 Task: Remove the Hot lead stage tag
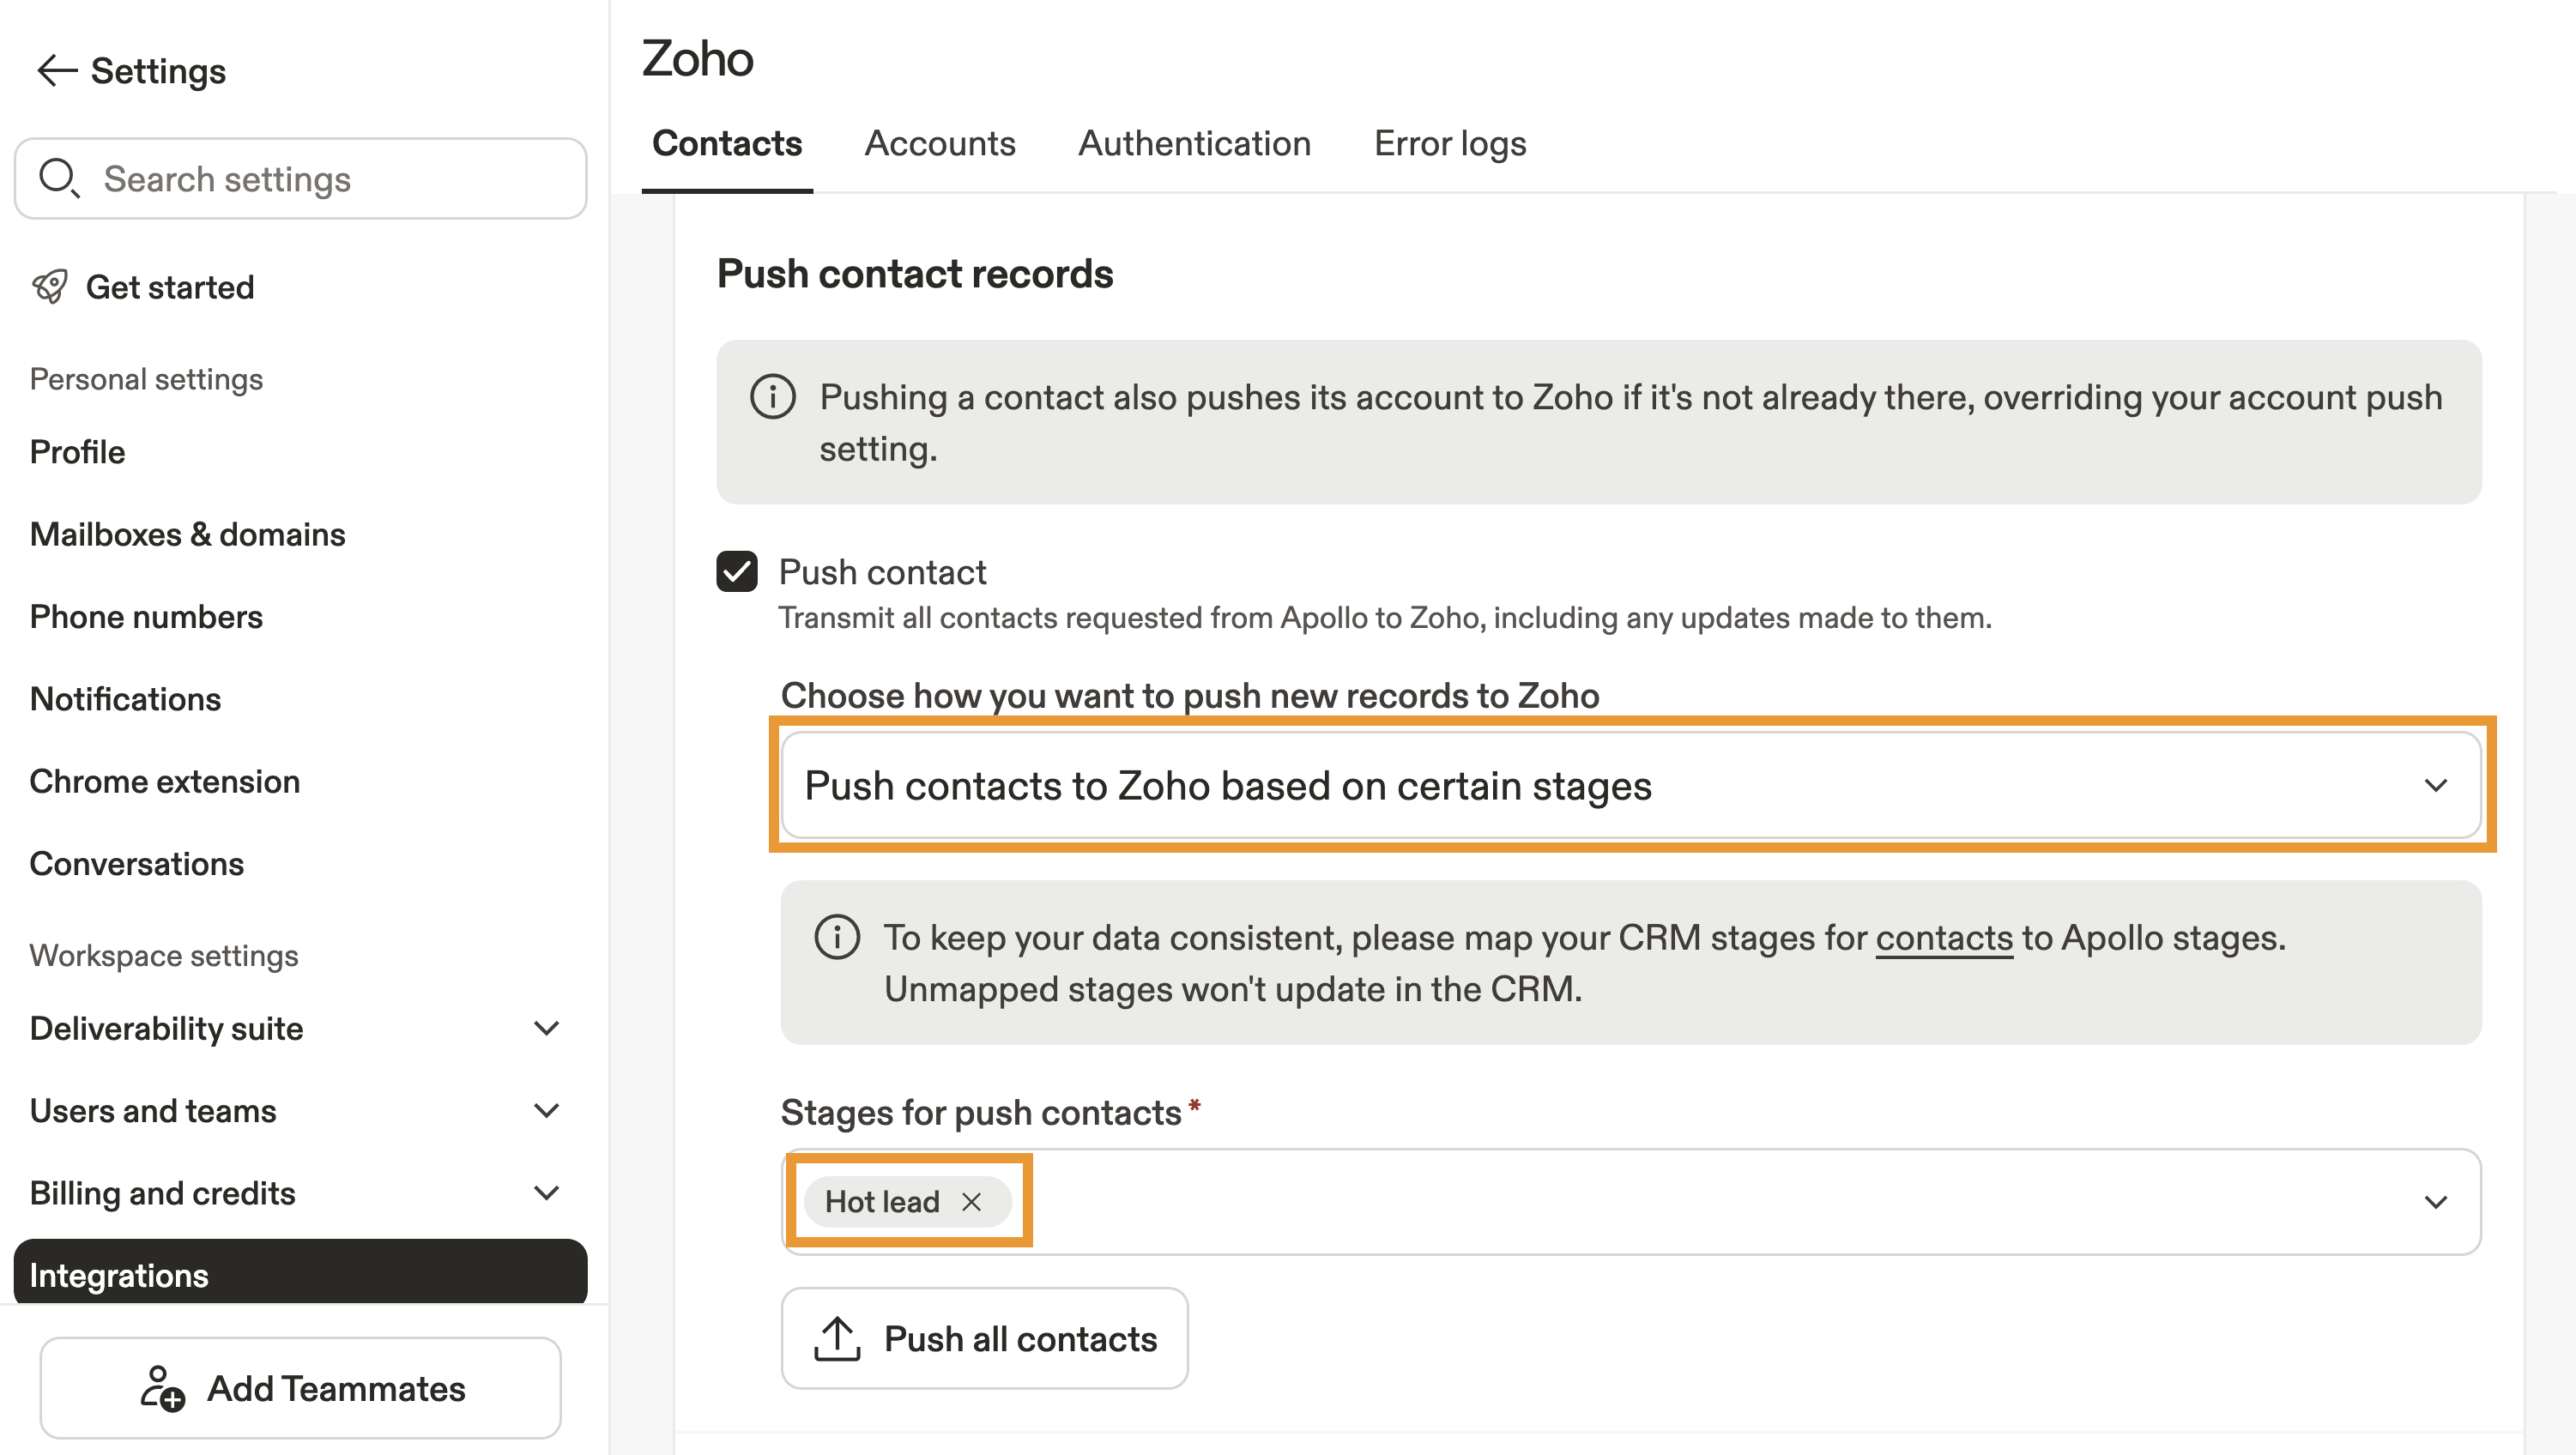[971, 1201]
